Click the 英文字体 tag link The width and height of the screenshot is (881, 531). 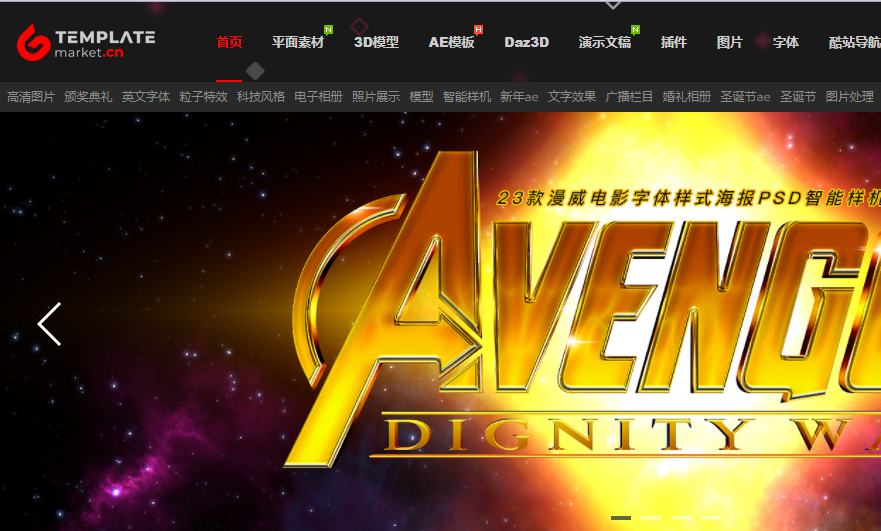[x=146, y=97]
